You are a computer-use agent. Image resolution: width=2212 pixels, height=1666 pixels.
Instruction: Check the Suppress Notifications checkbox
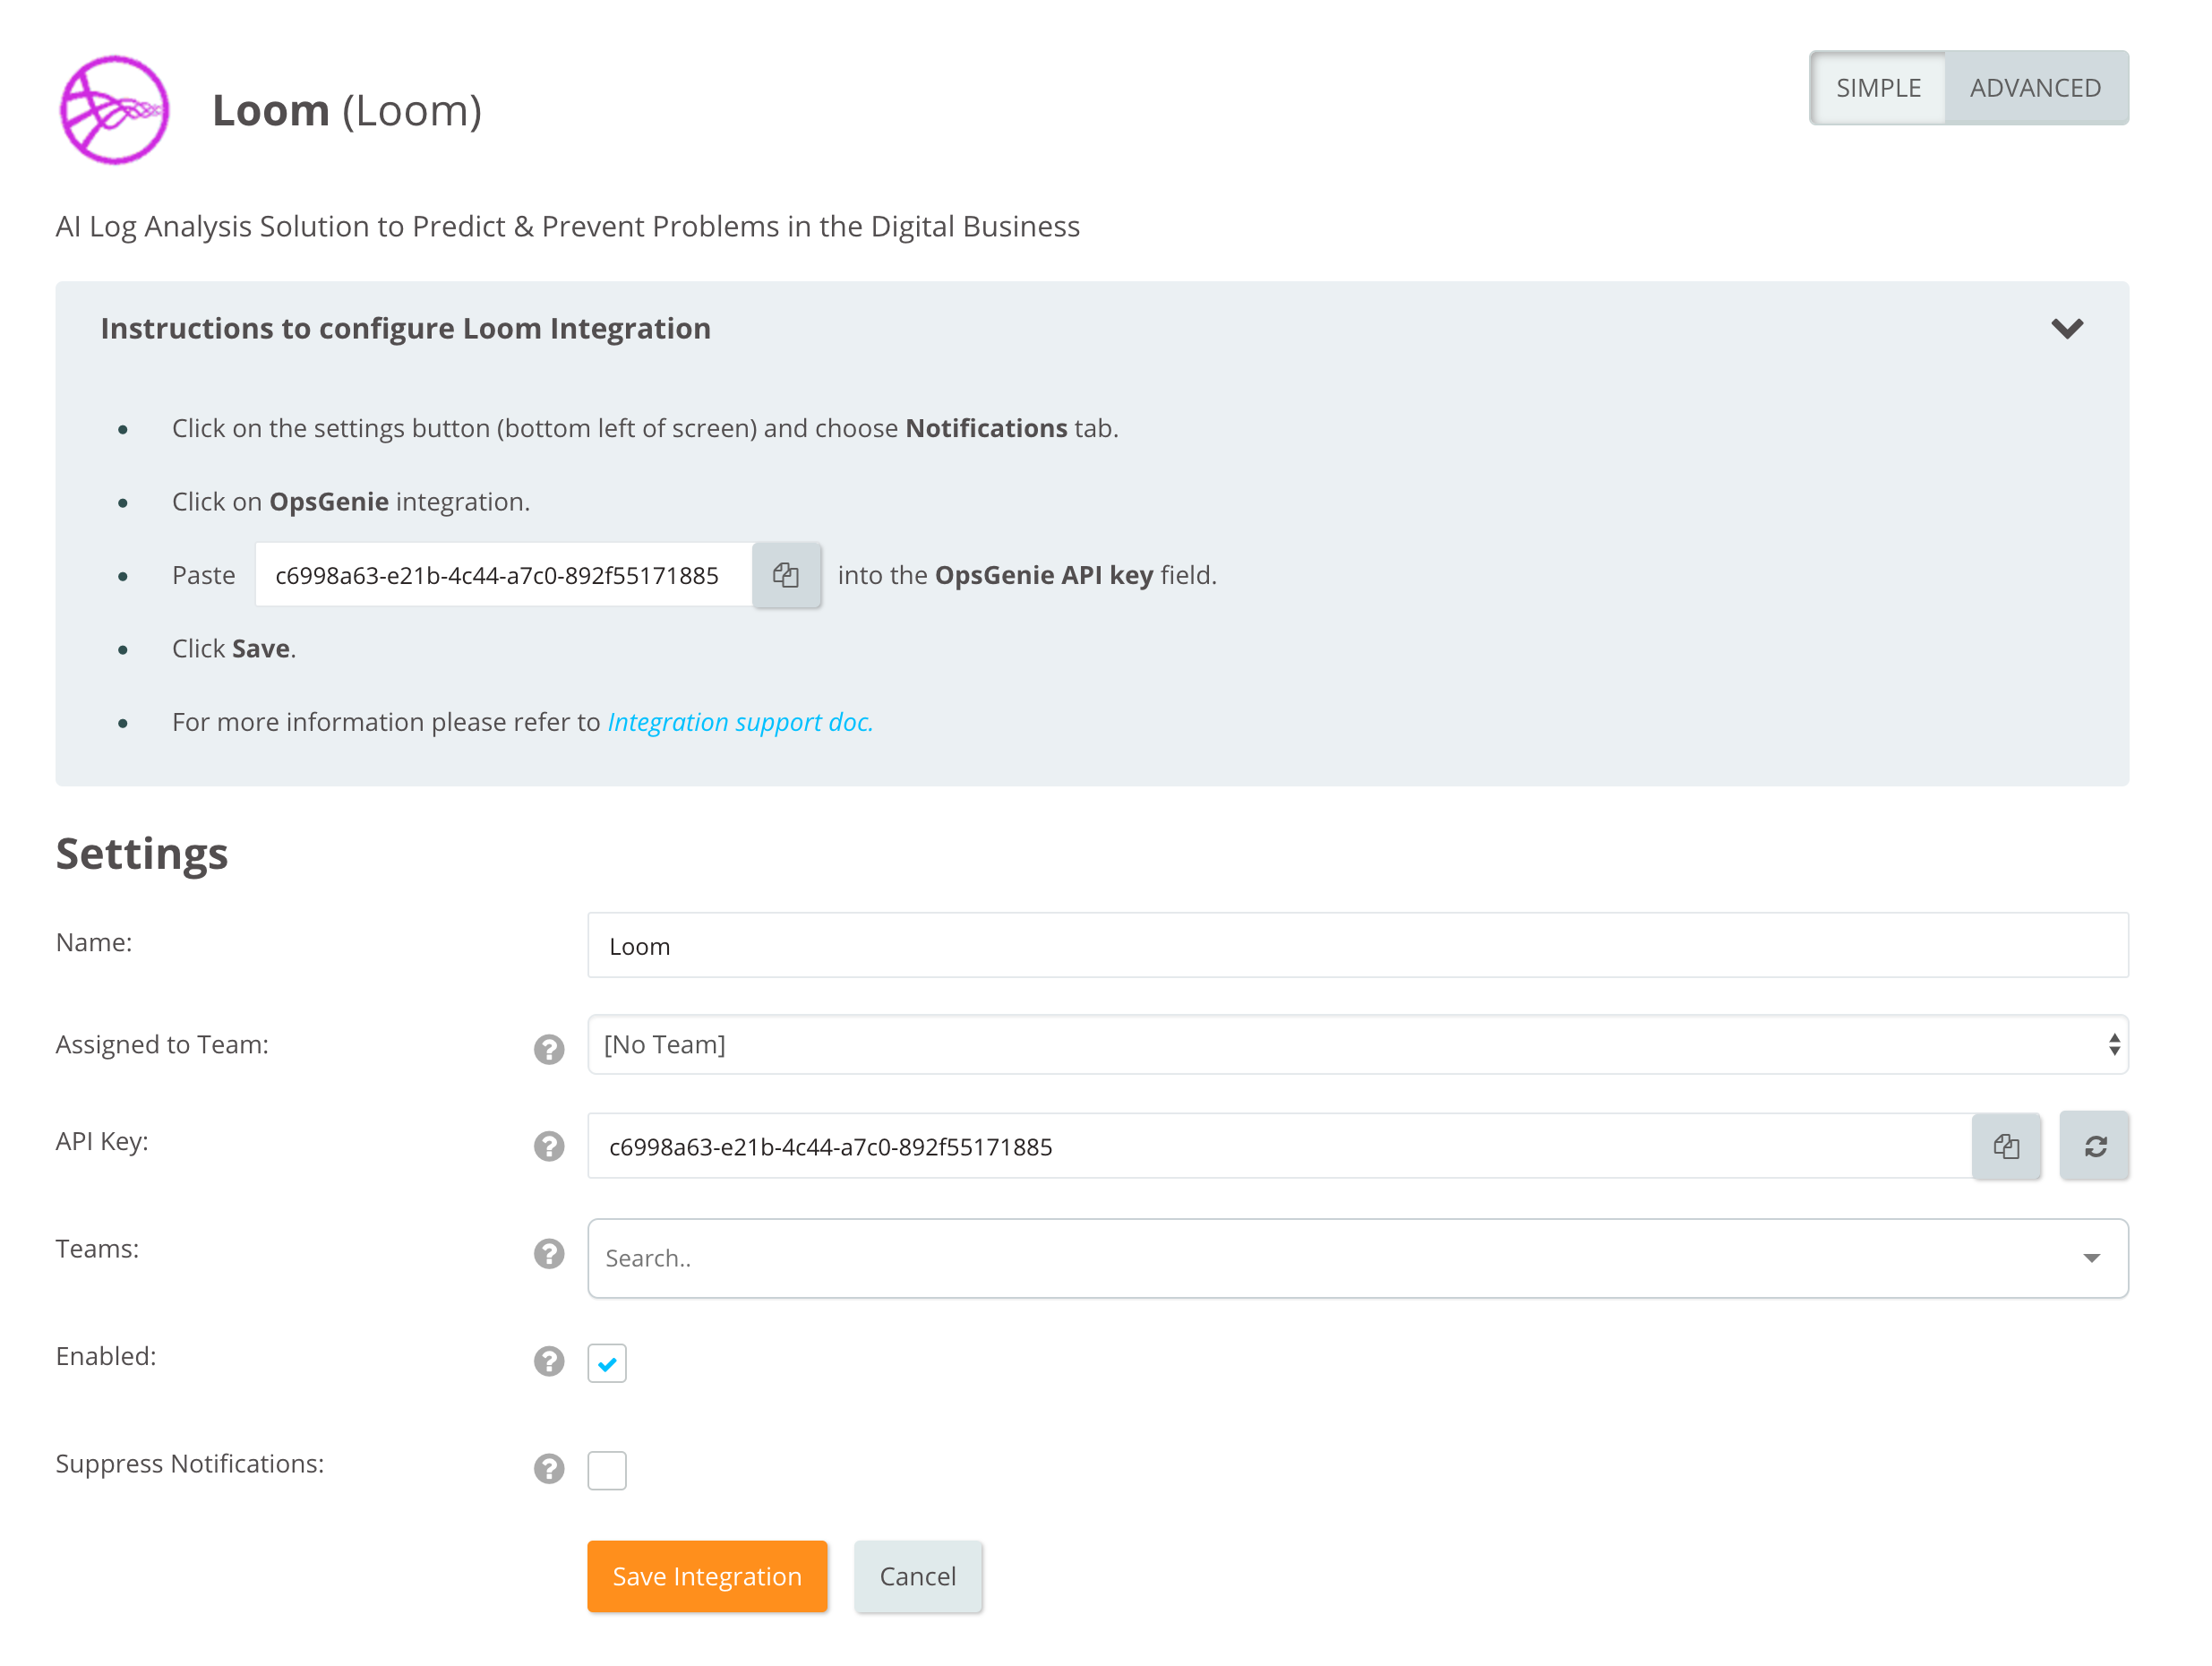pyautogui.click(x=607, y=1470)
